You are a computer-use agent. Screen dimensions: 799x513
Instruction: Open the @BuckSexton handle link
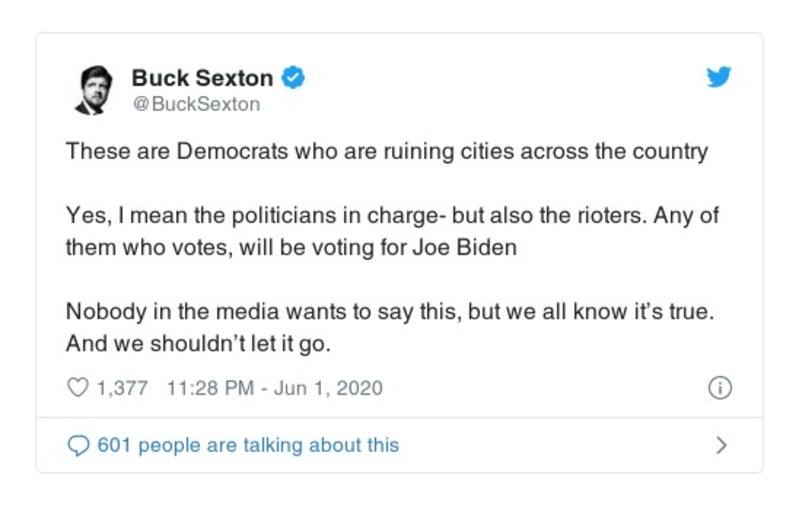point(196,104)
